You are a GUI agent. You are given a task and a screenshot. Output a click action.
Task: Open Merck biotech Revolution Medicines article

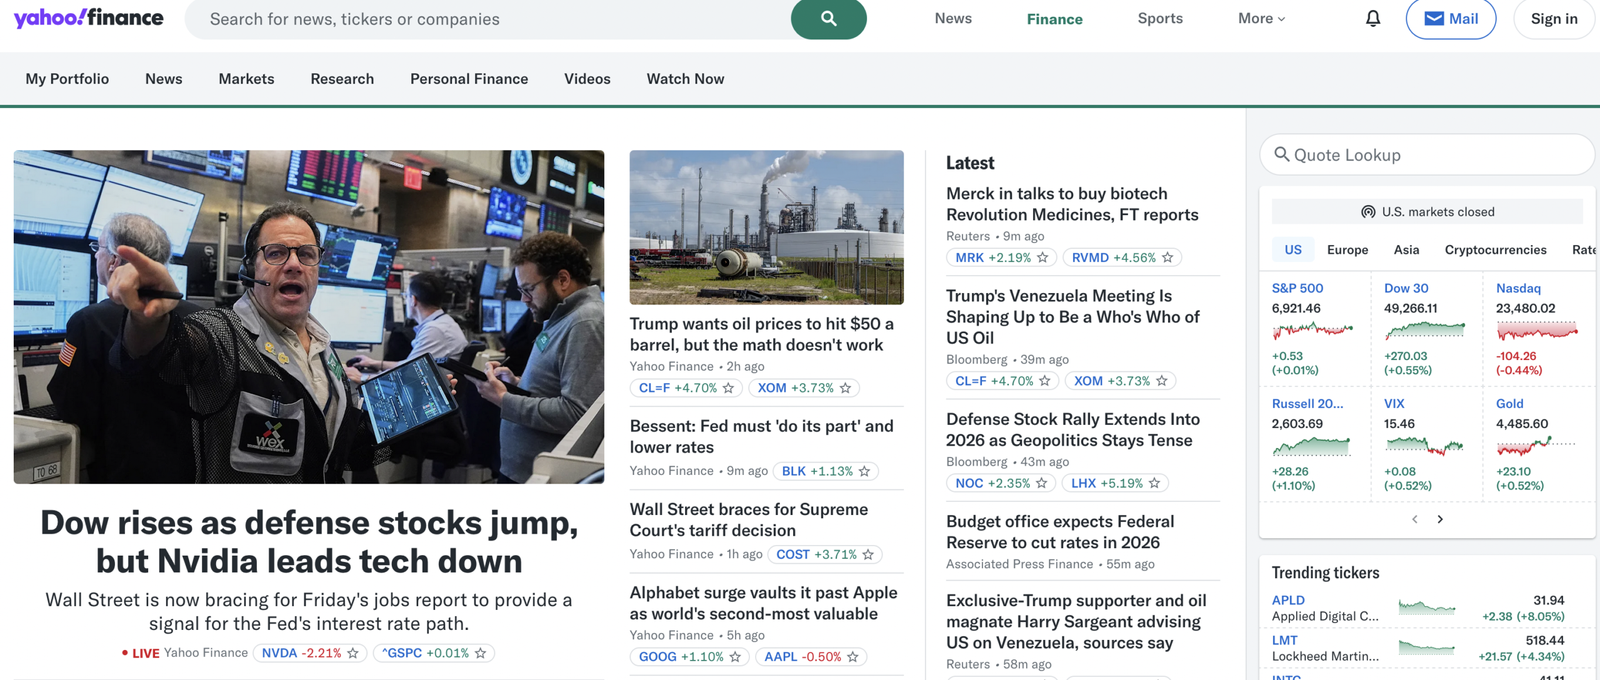(x=1072, y=204)
